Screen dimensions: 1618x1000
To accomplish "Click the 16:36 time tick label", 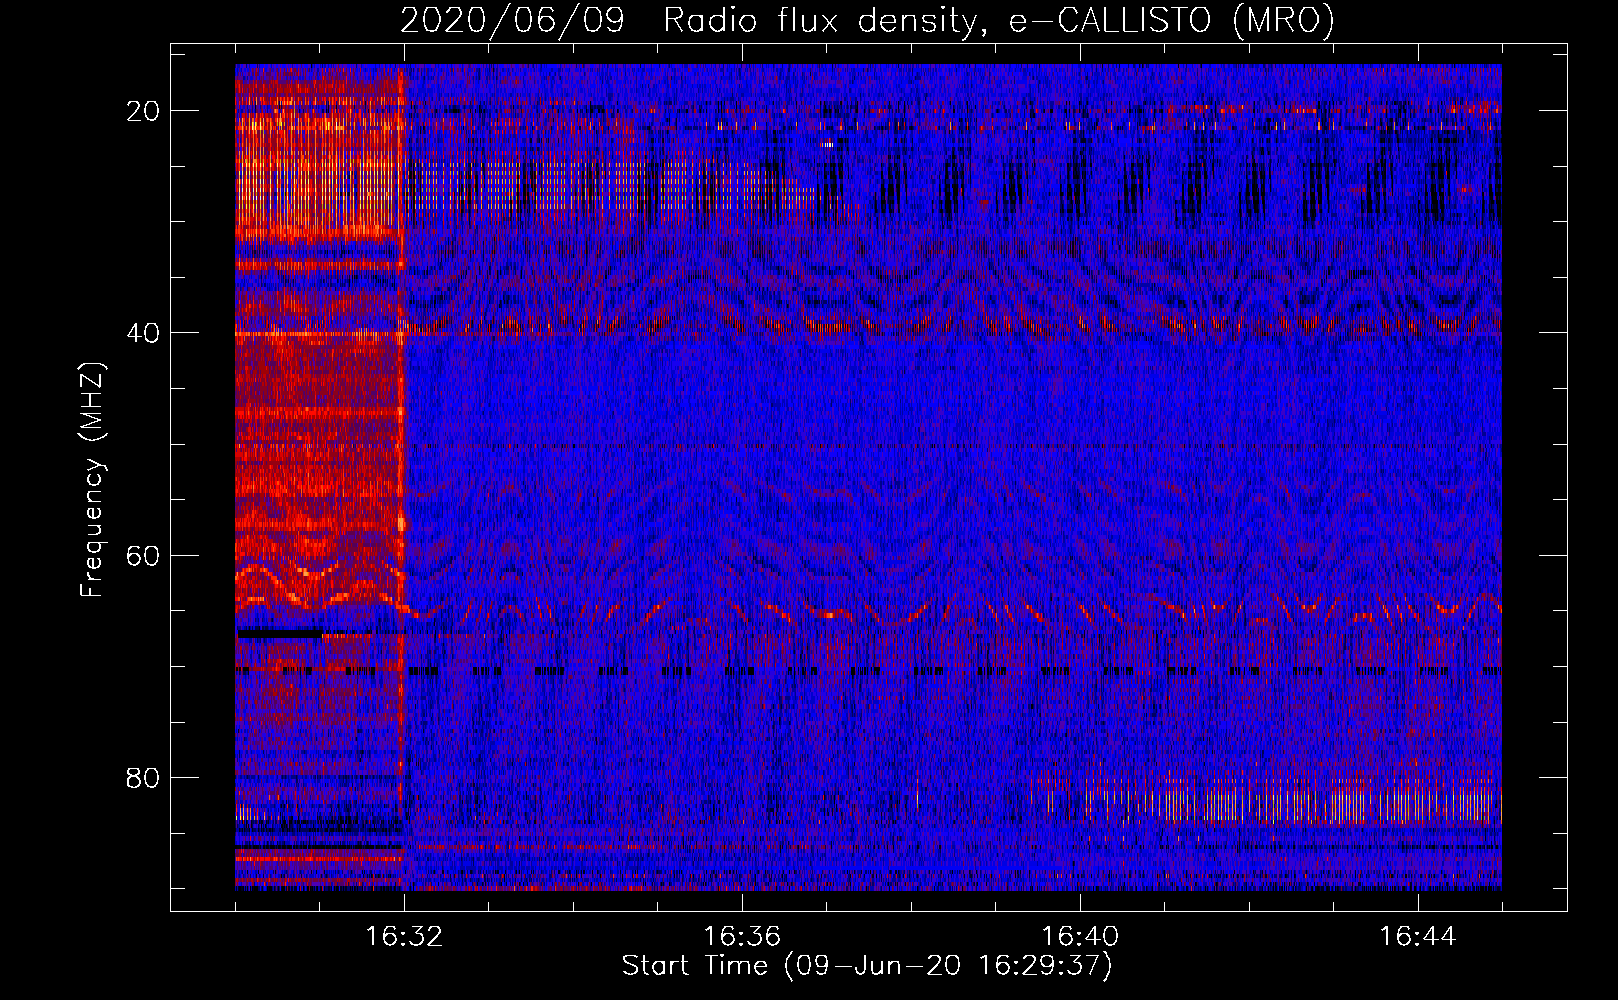I will 742,937.
